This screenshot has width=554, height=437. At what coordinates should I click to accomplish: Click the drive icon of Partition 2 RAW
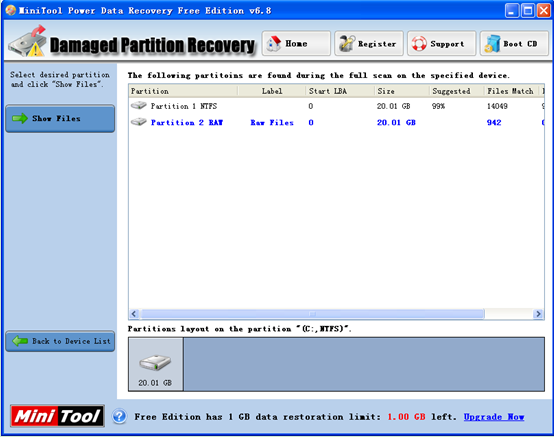click(x=138, y=122)
